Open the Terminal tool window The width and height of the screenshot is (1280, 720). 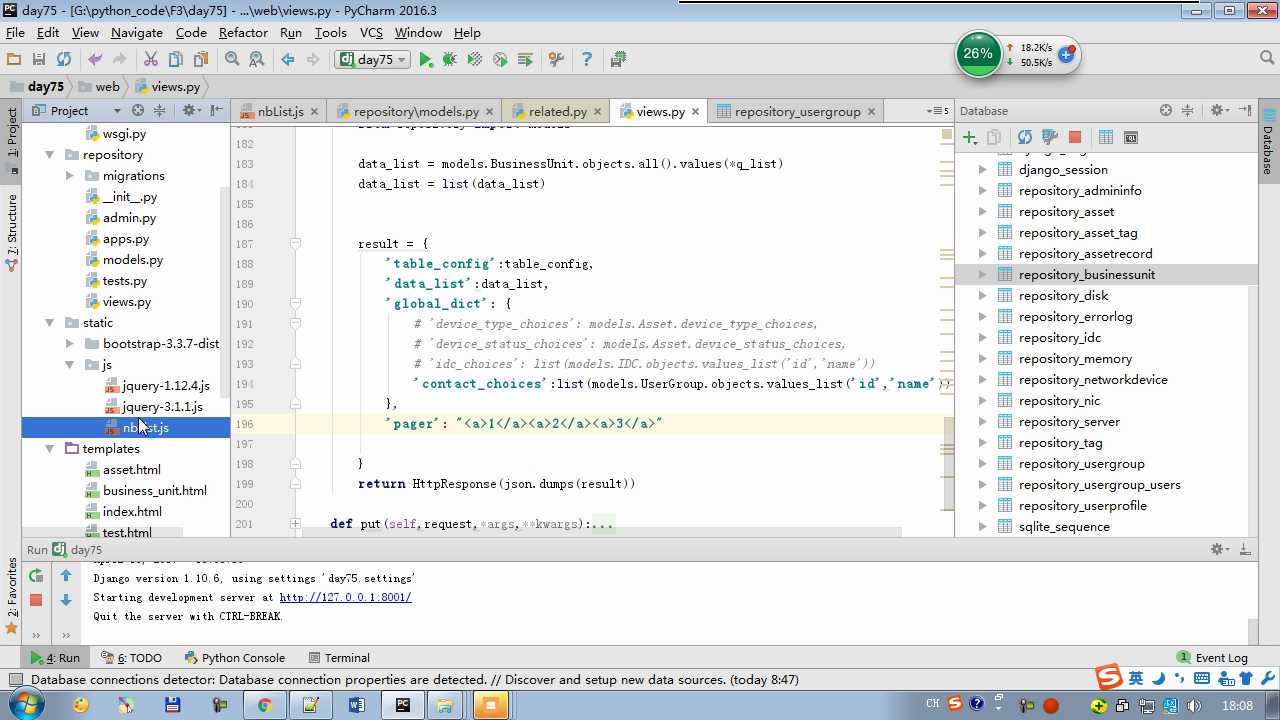(x=339, y=658)
